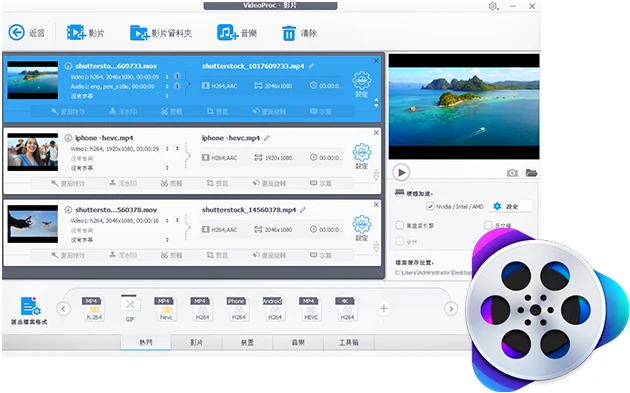The image size is (630, 393).
Task: Take a snapshot with the camera icon
Action: click(x=512, y=173)
